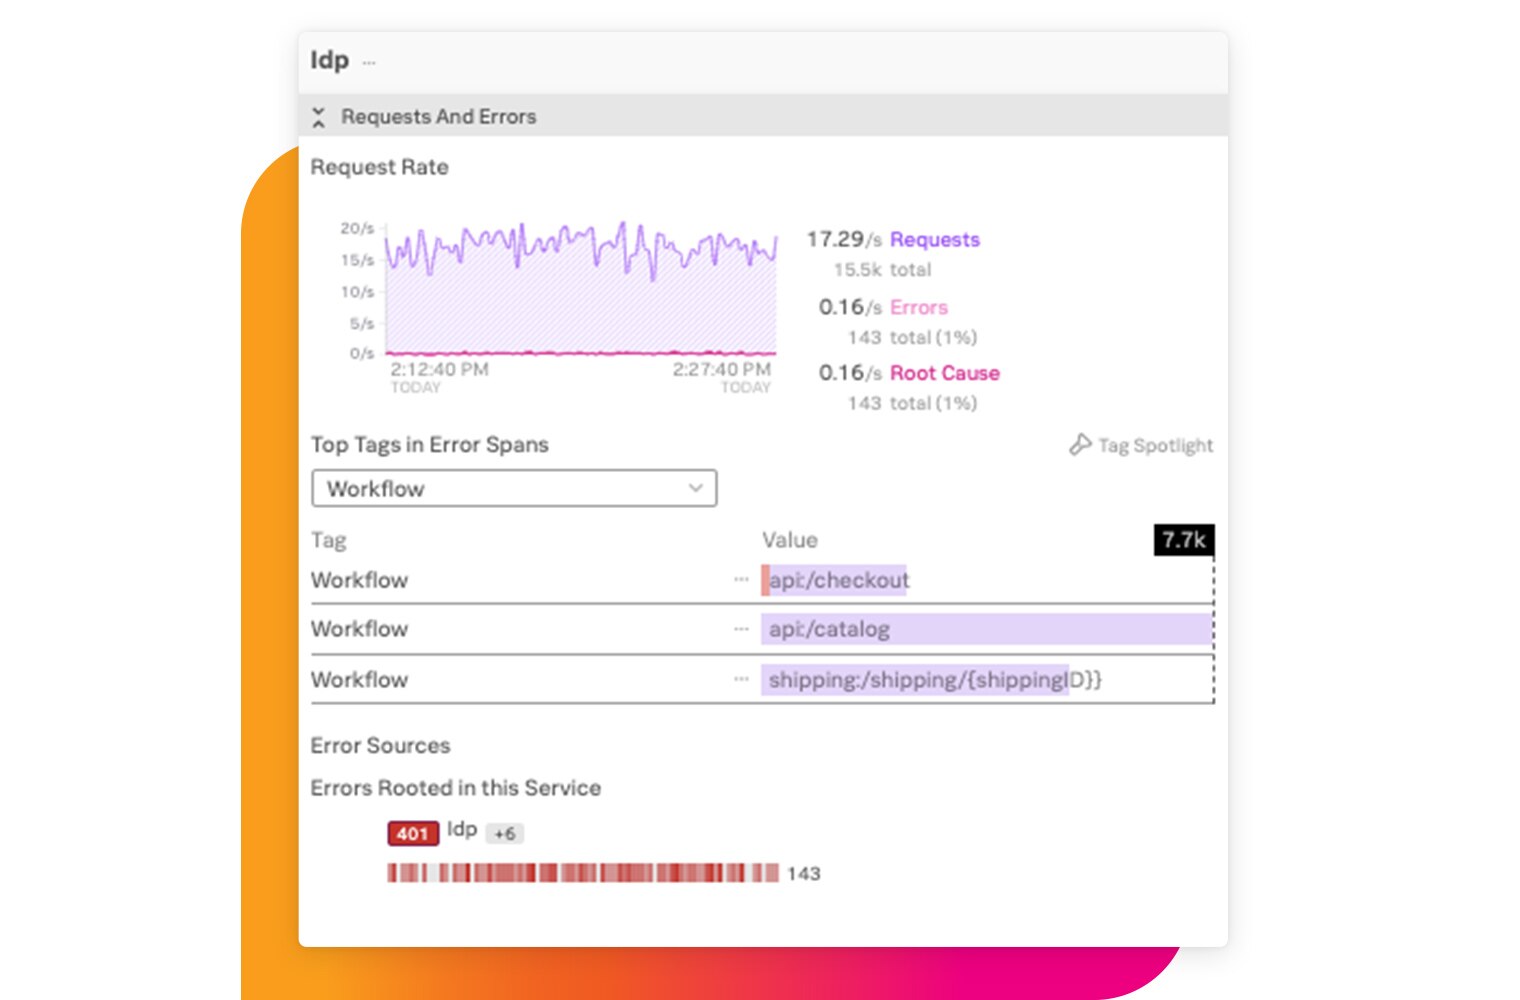The height and width of the screenshot is (1000, 1520).
Task: Click the dropdown chevron arrow
Action: click(x=695, y=489)
